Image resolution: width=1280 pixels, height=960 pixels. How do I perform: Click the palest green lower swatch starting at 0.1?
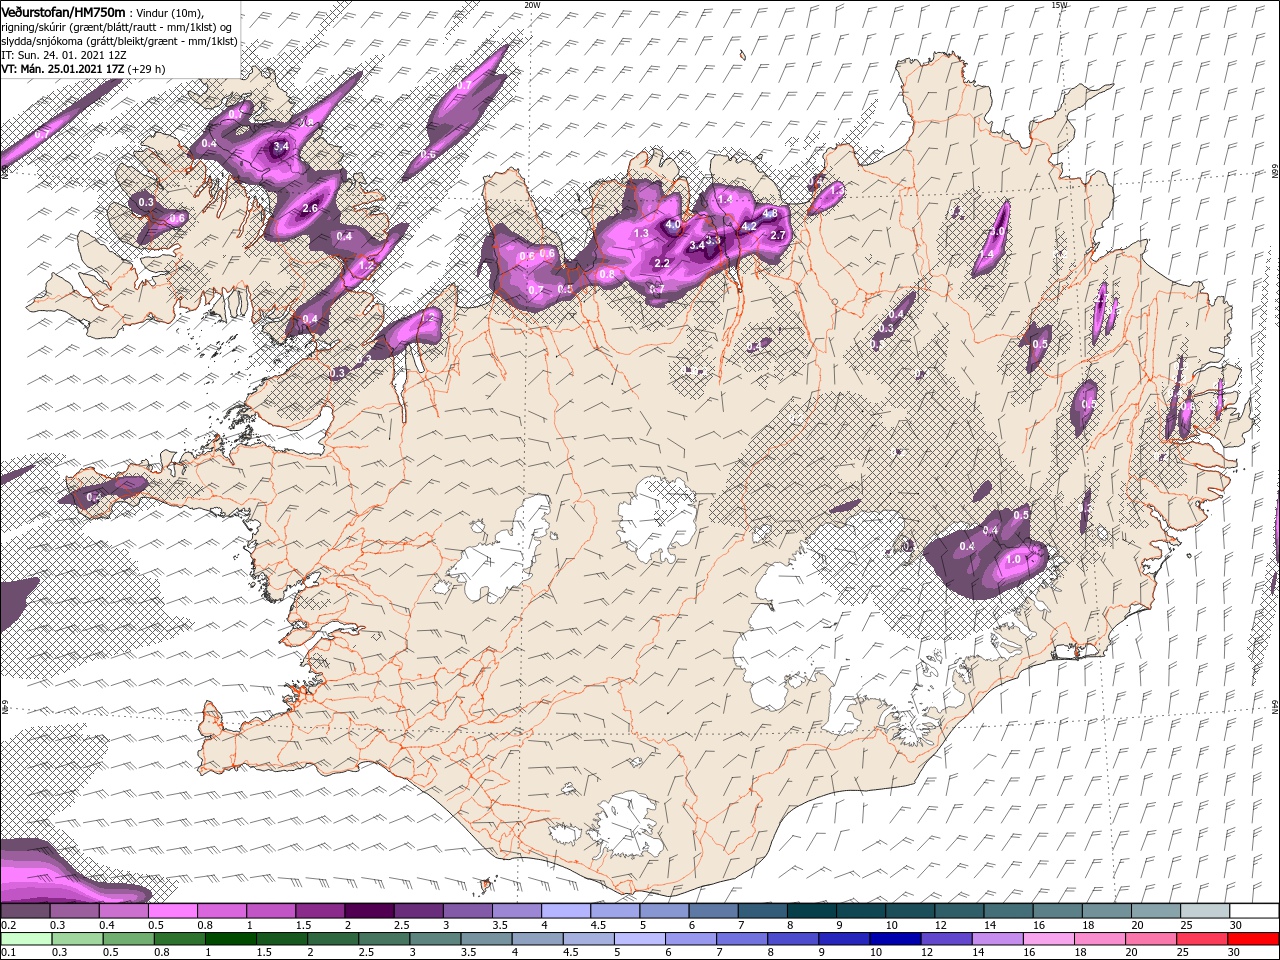(26, 939)
